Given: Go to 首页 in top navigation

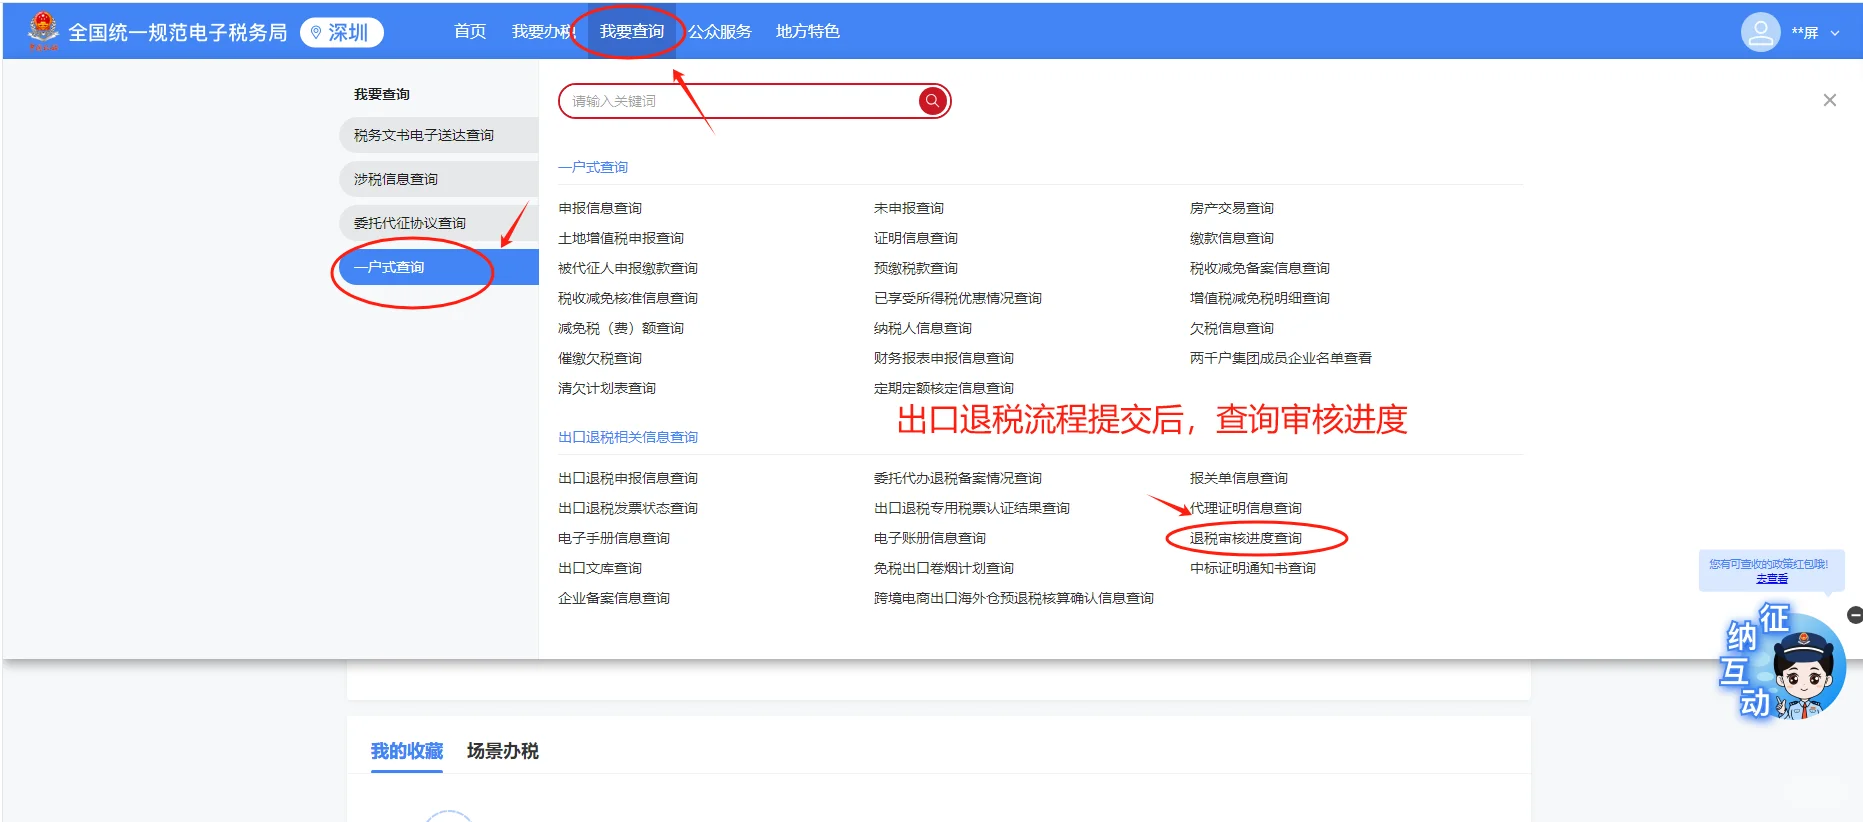Looking at the screenshot, I should (x=470, y=32).
